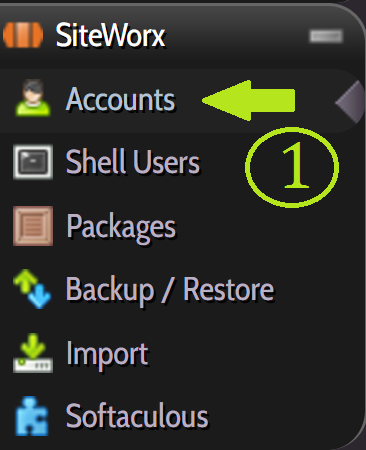Click the word Restore in the menu
This screenshot has width=366, height=450.
tap(229, 289)
